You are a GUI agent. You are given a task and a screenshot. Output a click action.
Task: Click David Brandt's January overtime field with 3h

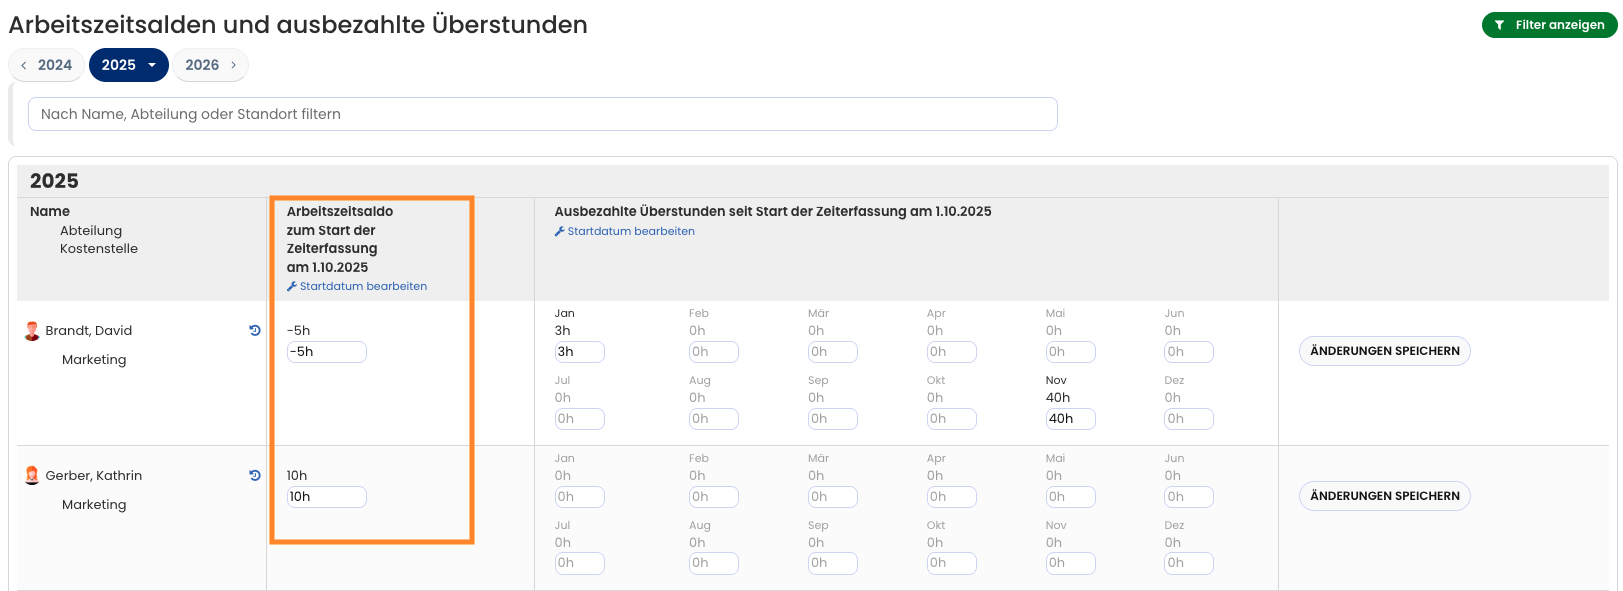point(579,352)
